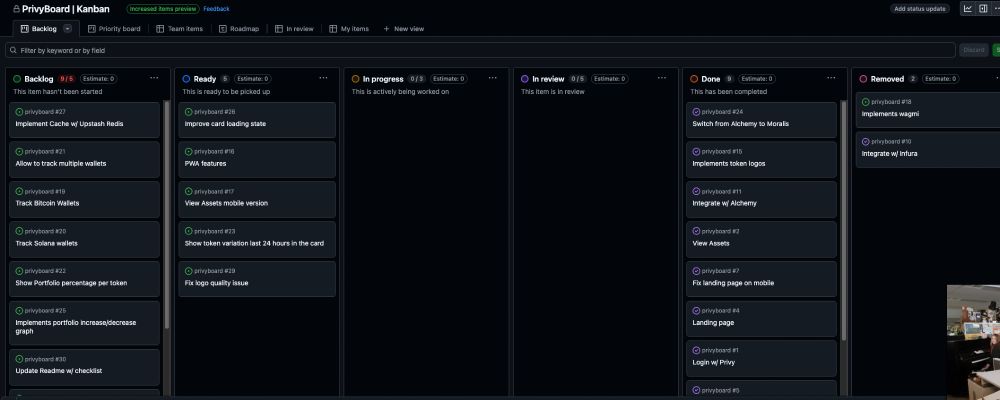This screenshot has width=1000, height=400.
Task: Click the open issue icon on privyboard #26
Action: tap(189, 112)
